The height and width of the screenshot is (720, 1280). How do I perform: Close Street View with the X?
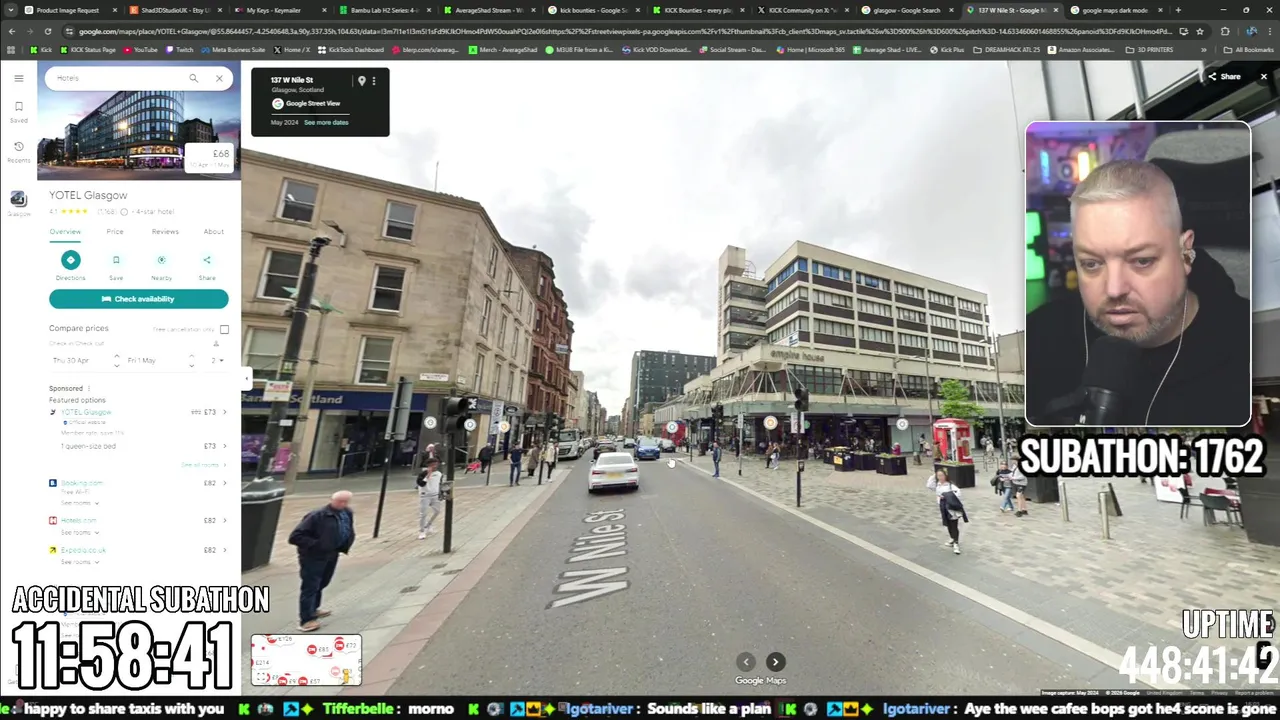(1263, 77)
